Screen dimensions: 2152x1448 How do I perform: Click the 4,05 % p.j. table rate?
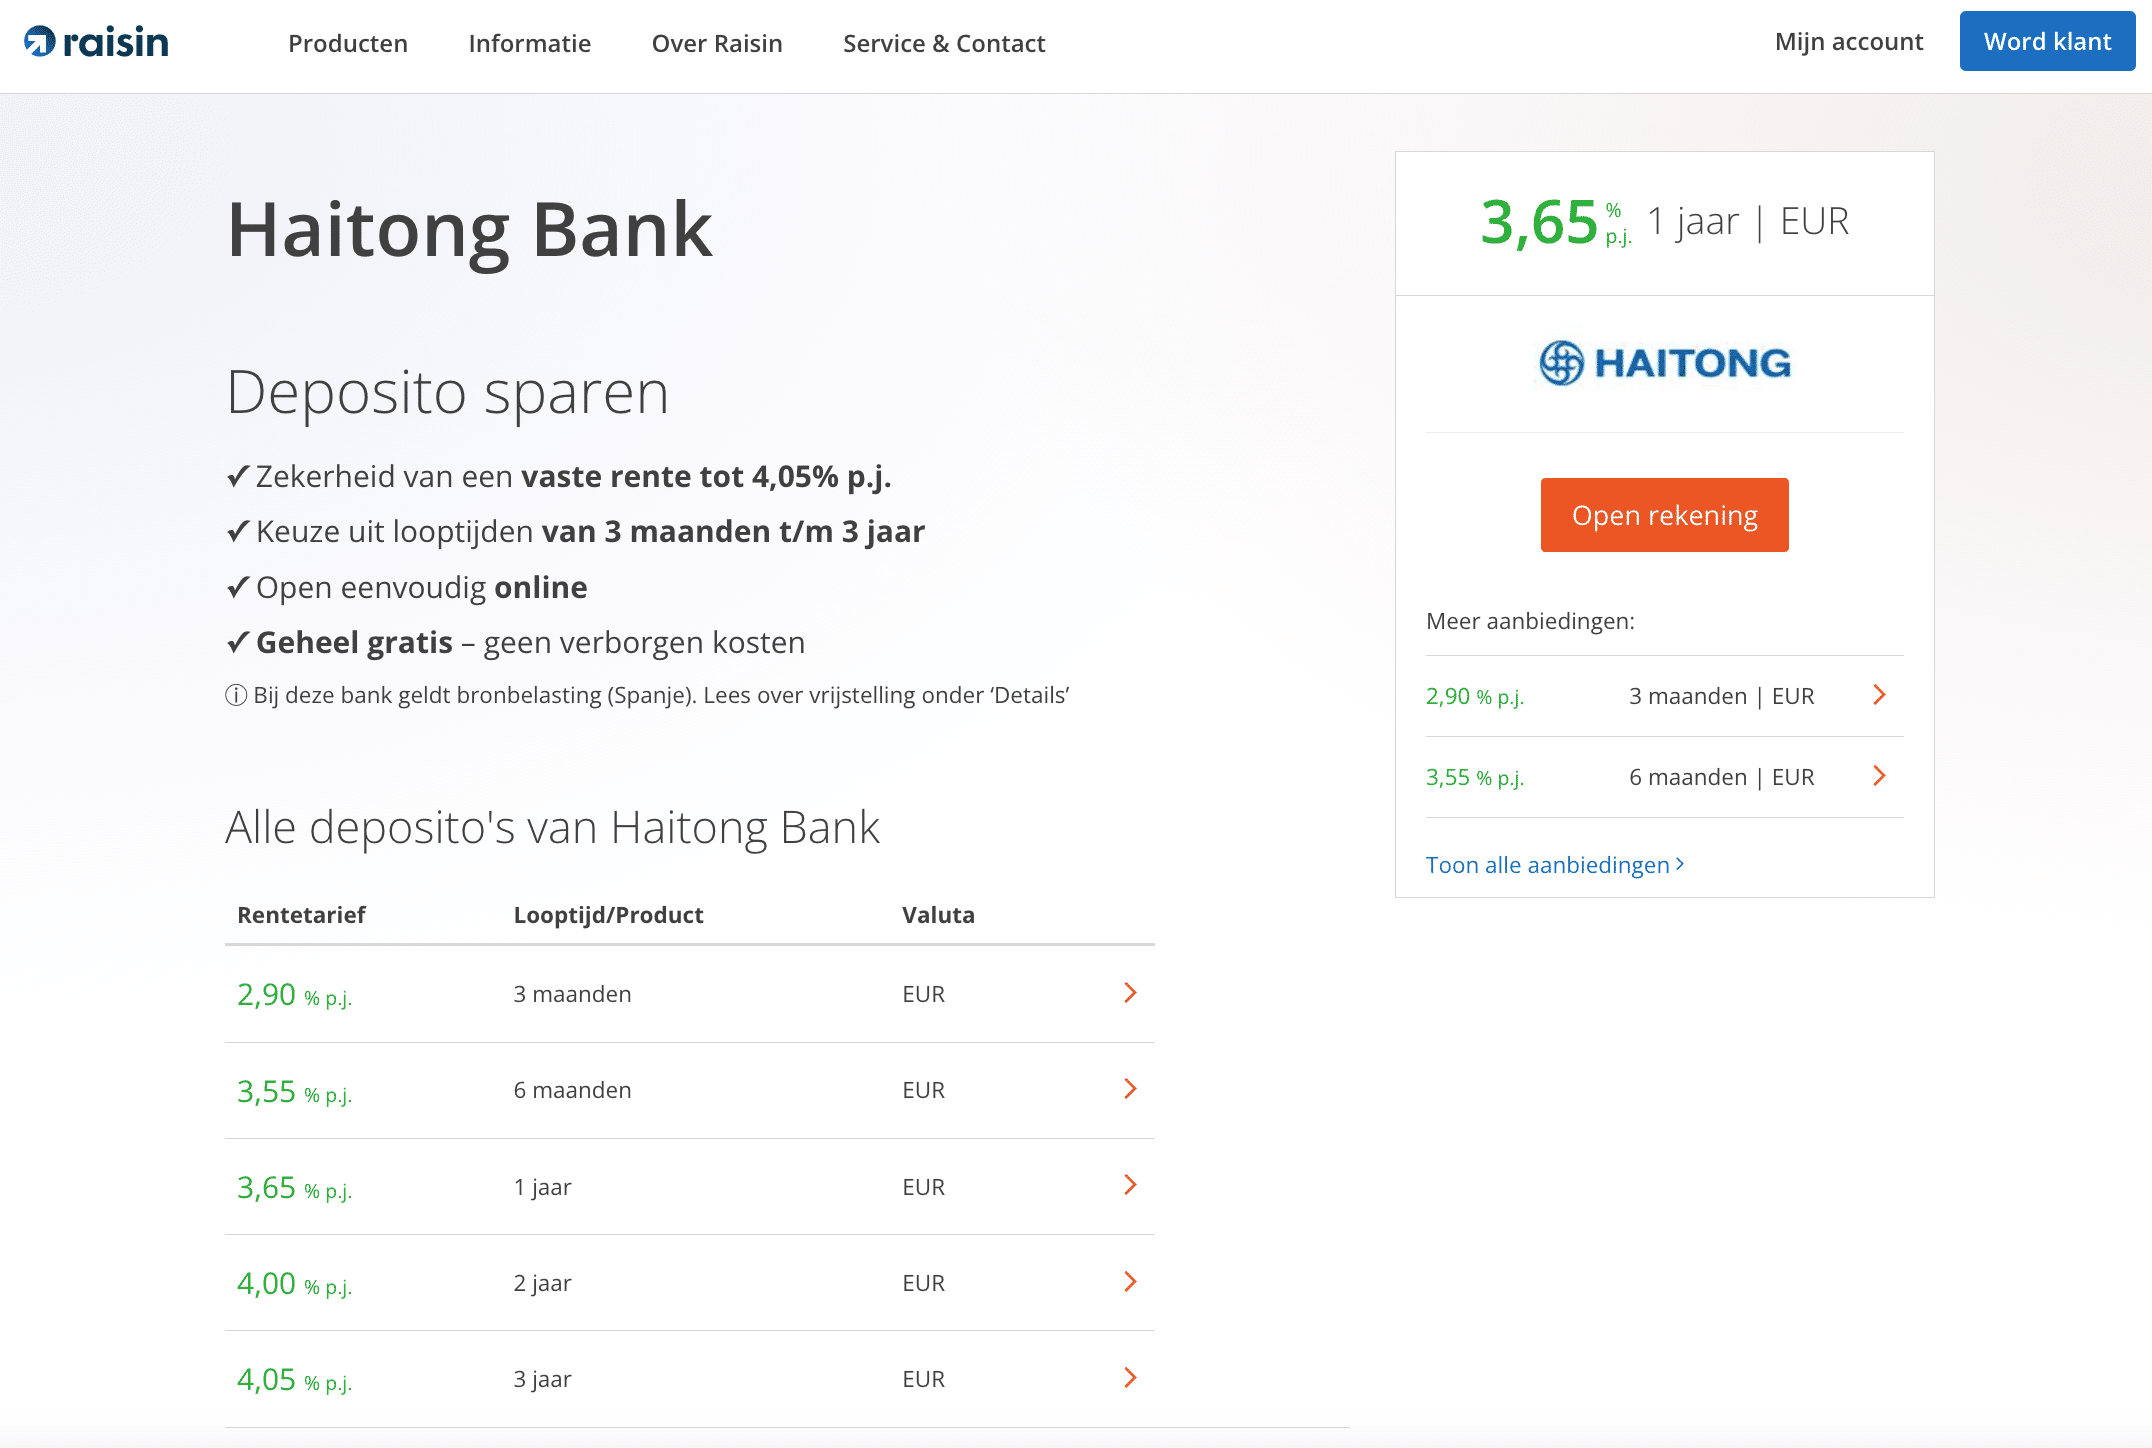pos(294,1380)
